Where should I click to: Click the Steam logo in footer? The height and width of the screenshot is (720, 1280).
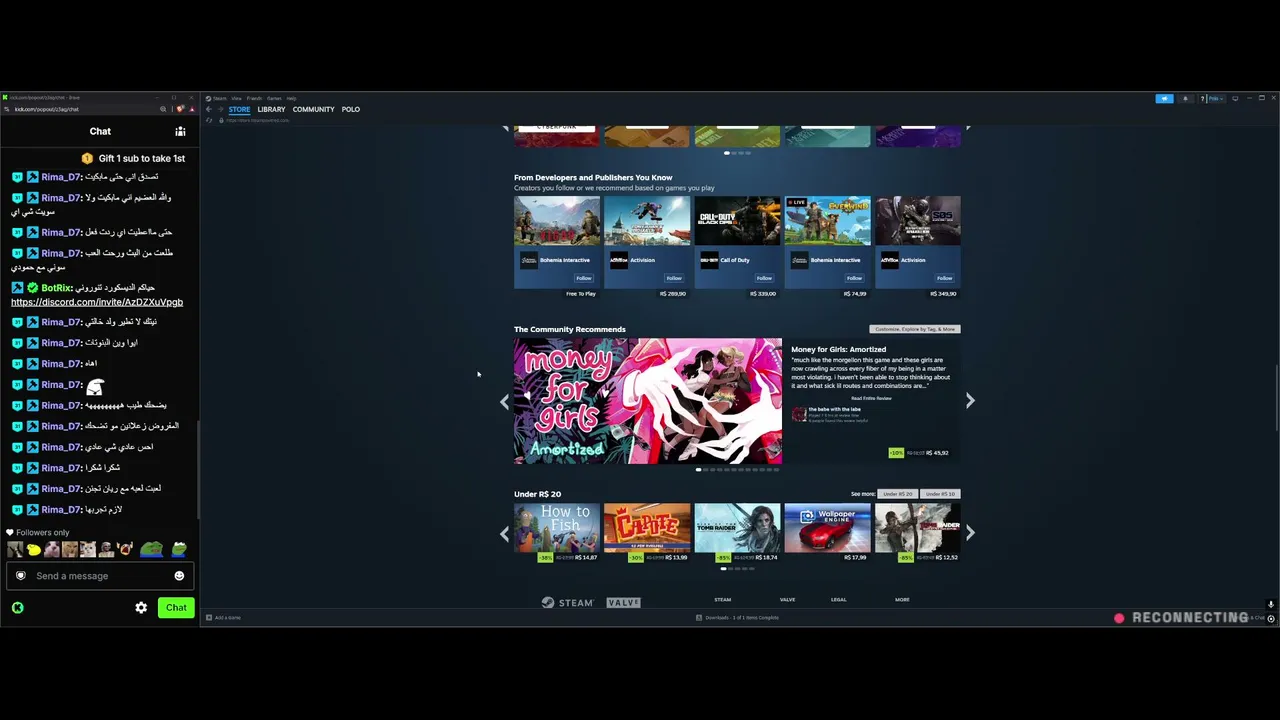[x=567, y=603]
